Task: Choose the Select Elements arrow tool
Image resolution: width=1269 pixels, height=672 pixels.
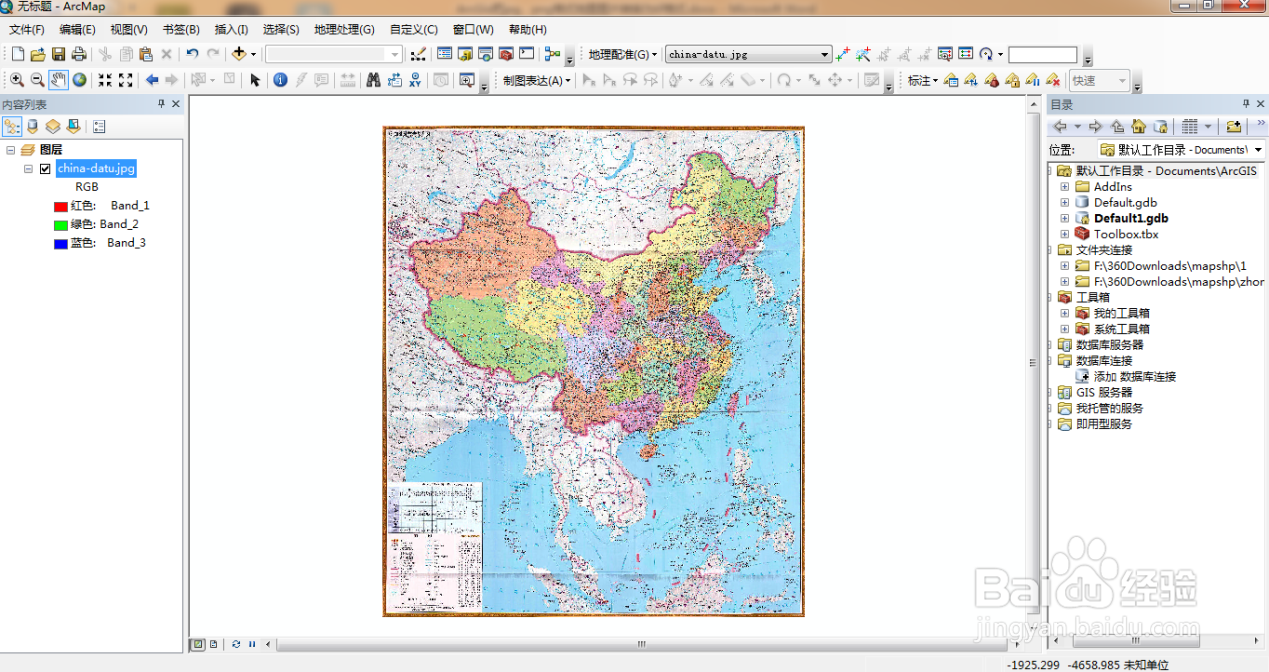Action: [254, 80]
